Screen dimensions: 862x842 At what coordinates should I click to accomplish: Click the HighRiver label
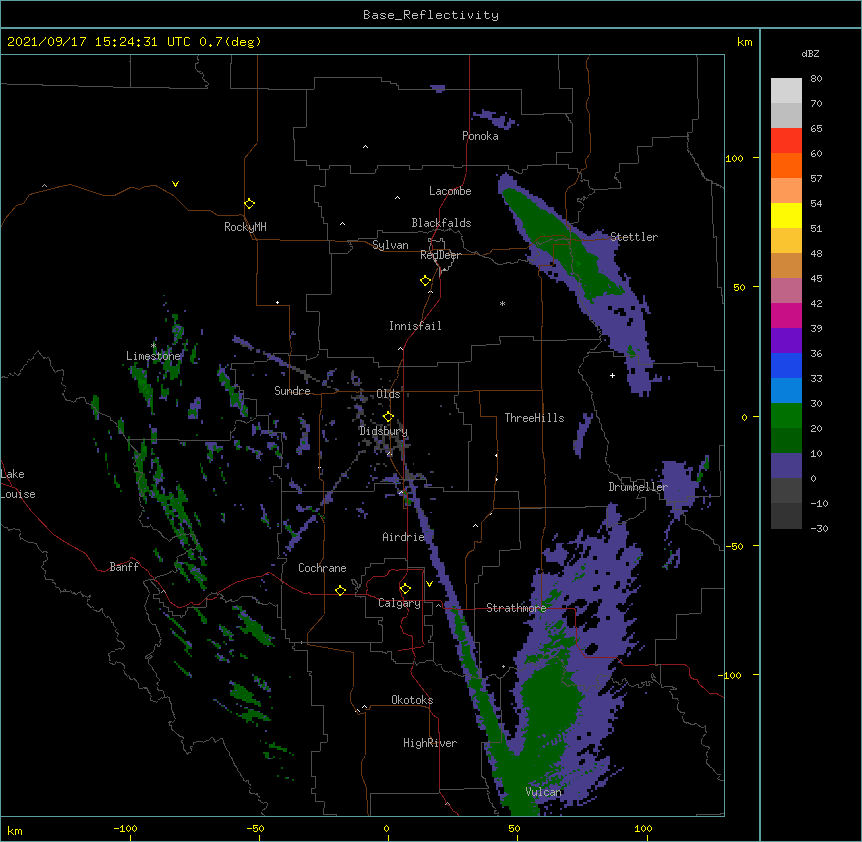coord(430,743)
